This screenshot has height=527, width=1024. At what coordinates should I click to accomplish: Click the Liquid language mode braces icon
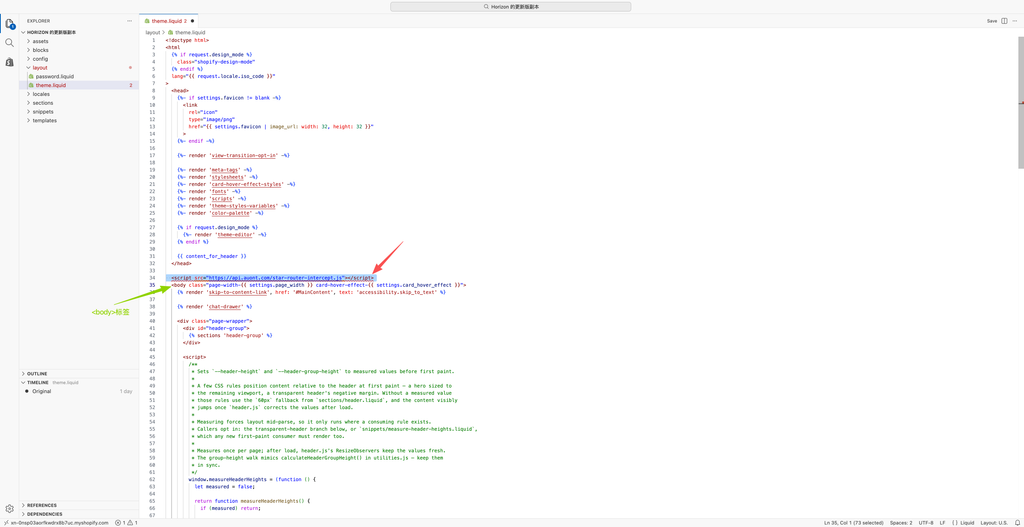(955, 523)
